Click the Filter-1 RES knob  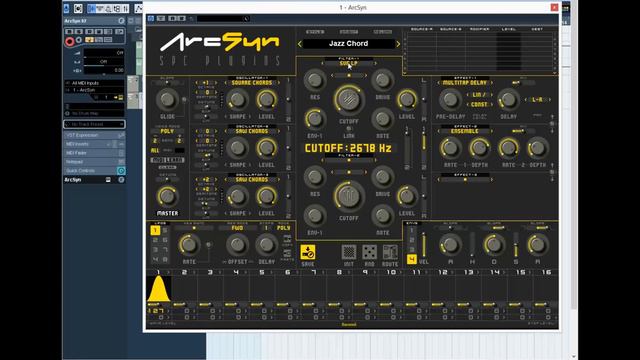315,80
